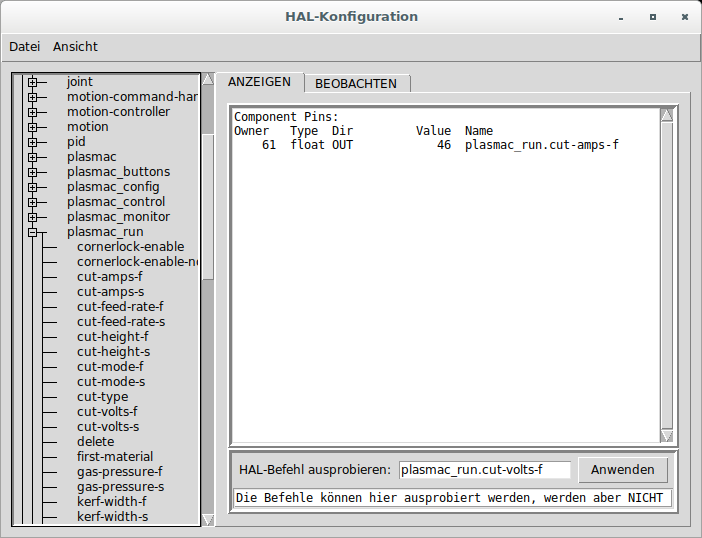Select cut-volts-f in tree
The width and height of the screenshot is (702, 538).
click(107, 412)
